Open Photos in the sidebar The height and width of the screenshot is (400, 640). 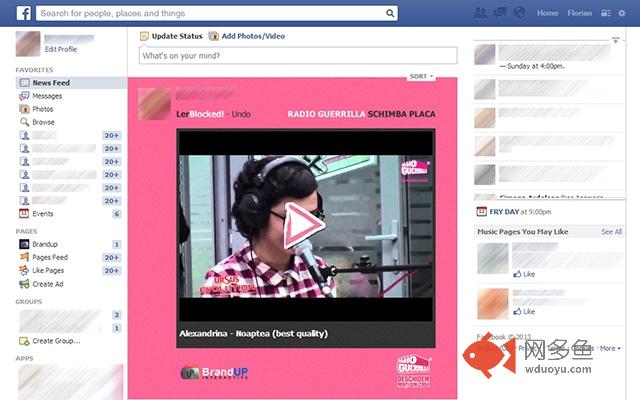click(43, 109)
